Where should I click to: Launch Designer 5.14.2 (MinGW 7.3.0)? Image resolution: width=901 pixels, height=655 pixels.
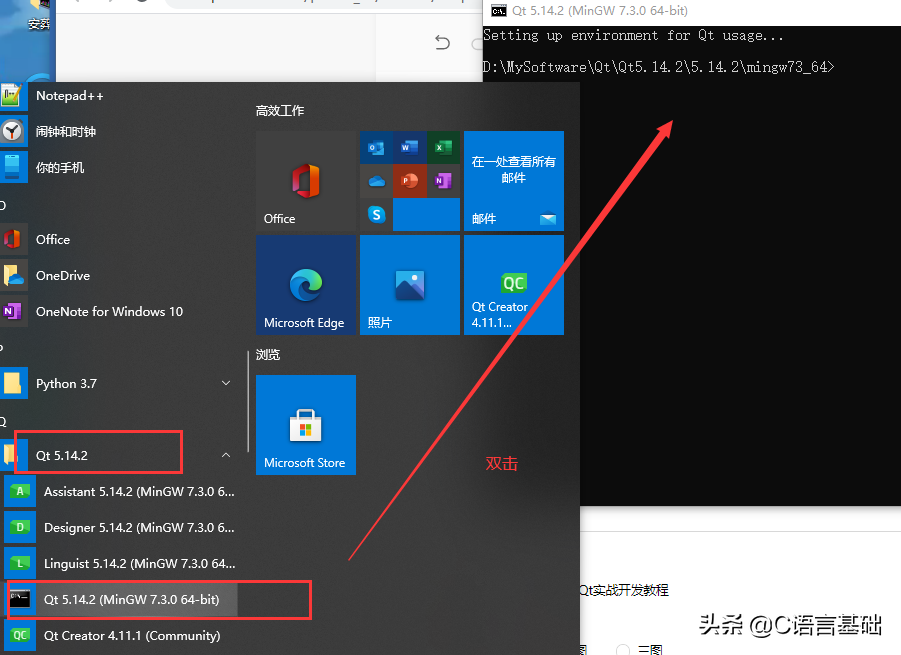(121, 527)
